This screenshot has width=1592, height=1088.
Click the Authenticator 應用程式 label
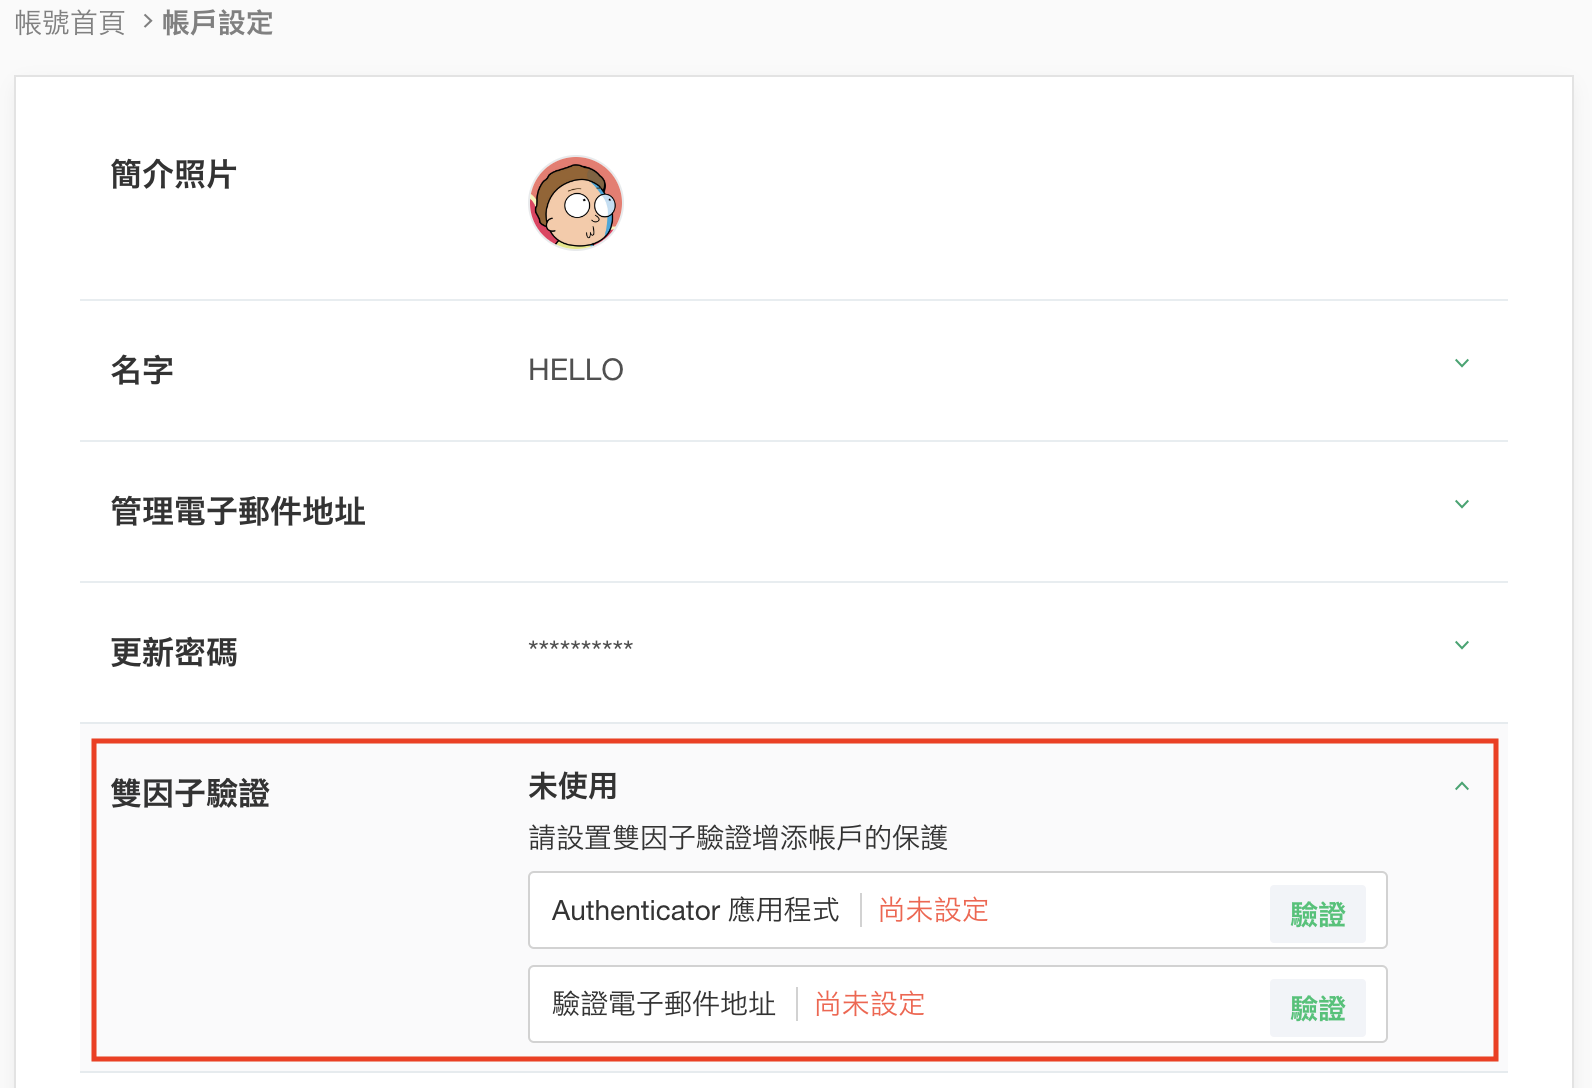point(695,910)
